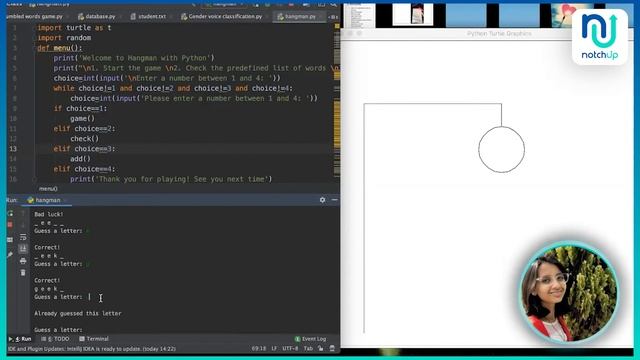Click 'Bad luck!' in the console output
Viewport: 640px width, 360px height.
coord(49,214)
